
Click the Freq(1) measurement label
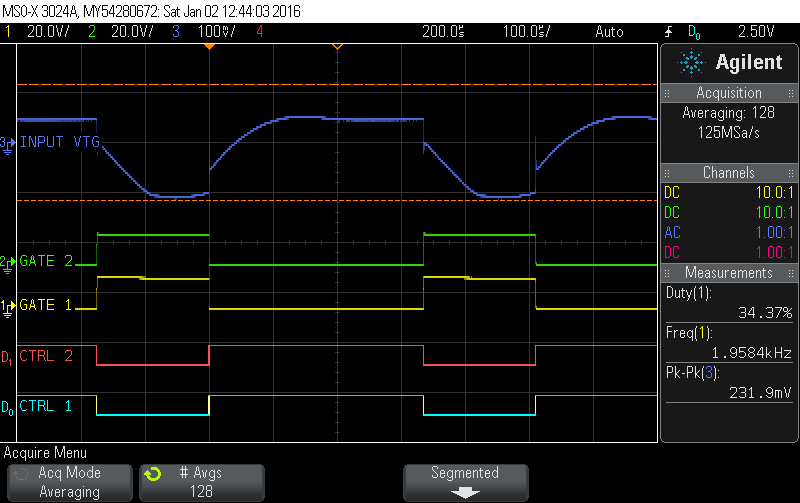point(689,333)
